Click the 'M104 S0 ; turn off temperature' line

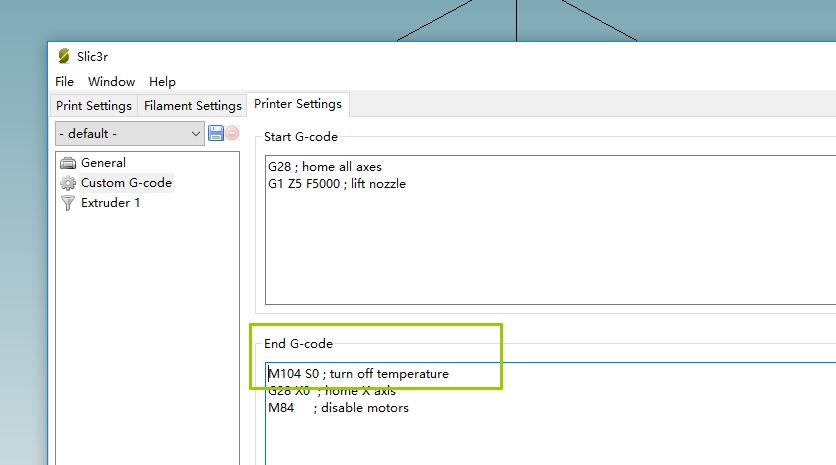[358, 374]
